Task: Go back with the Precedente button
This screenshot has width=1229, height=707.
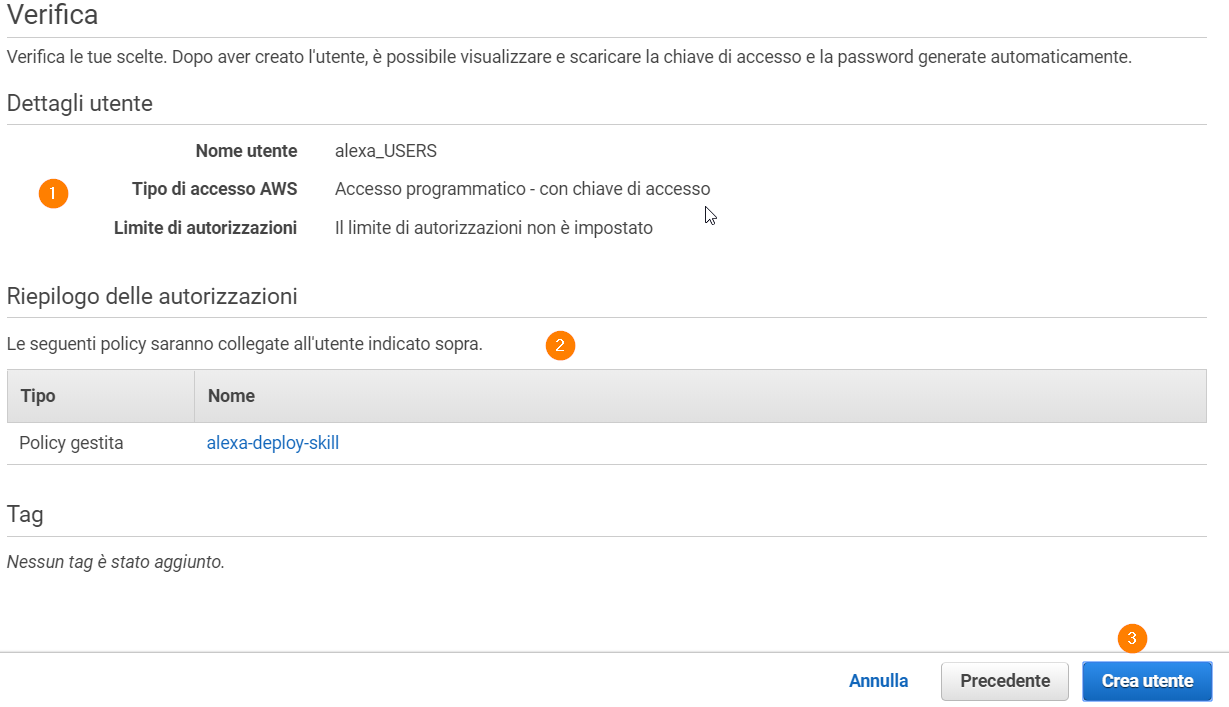Action: coord(1005,681)
